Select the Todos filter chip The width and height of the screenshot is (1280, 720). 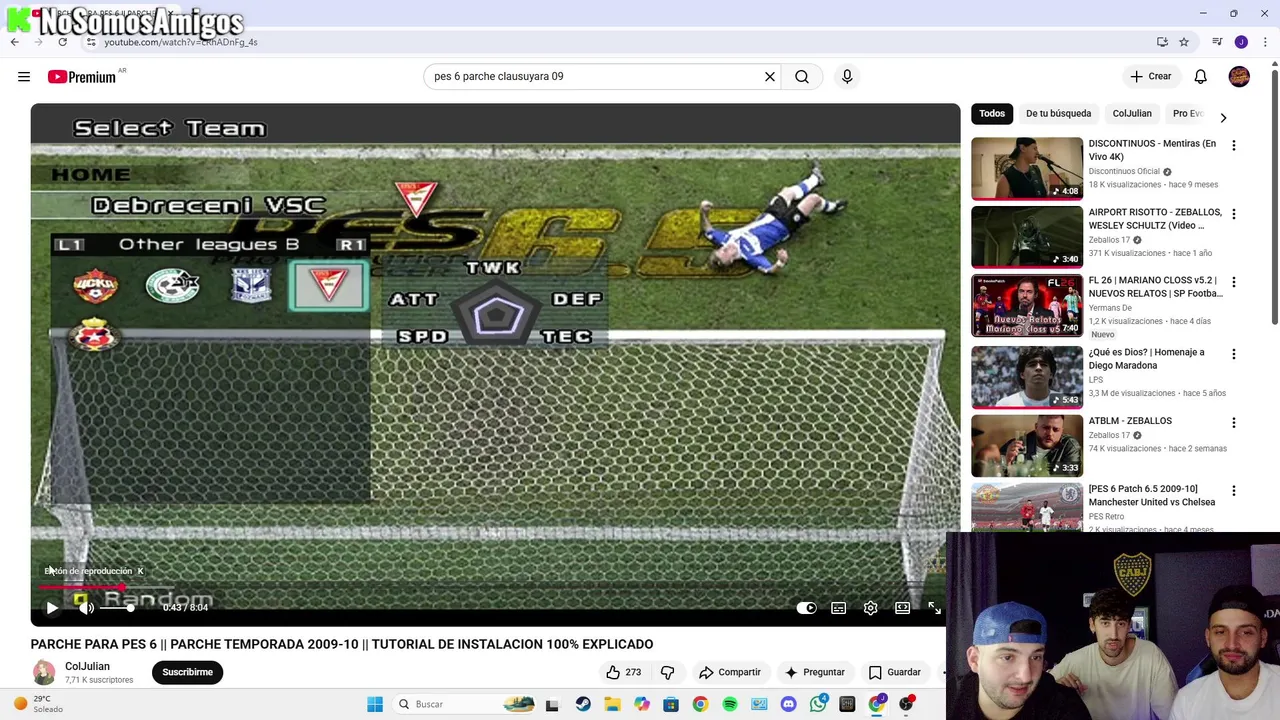coord(992,113)
